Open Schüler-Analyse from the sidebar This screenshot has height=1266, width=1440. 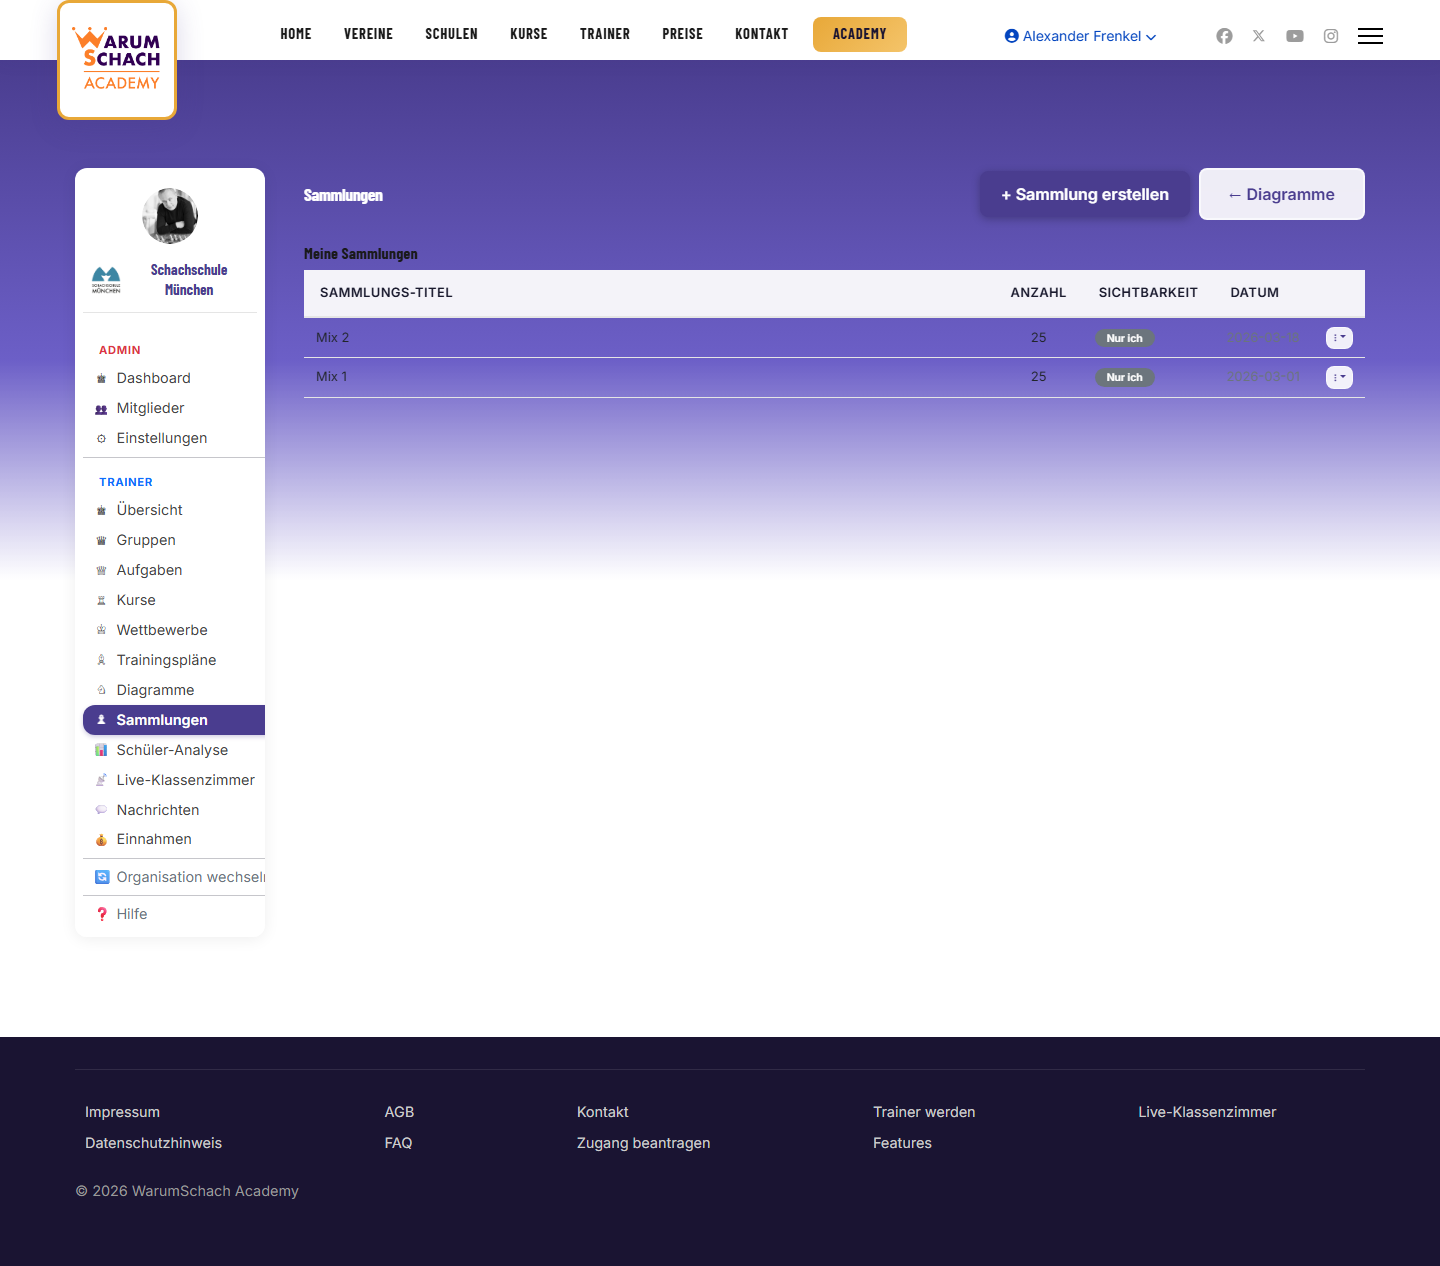[172, 750]
